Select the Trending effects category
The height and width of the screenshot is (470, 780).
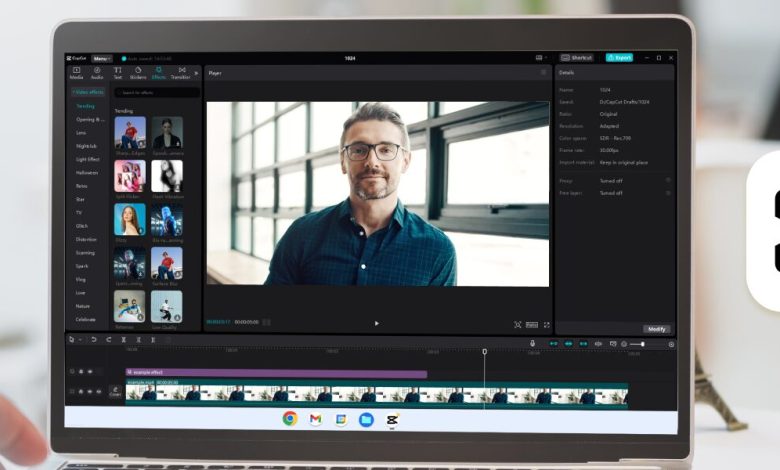[85, 106]
